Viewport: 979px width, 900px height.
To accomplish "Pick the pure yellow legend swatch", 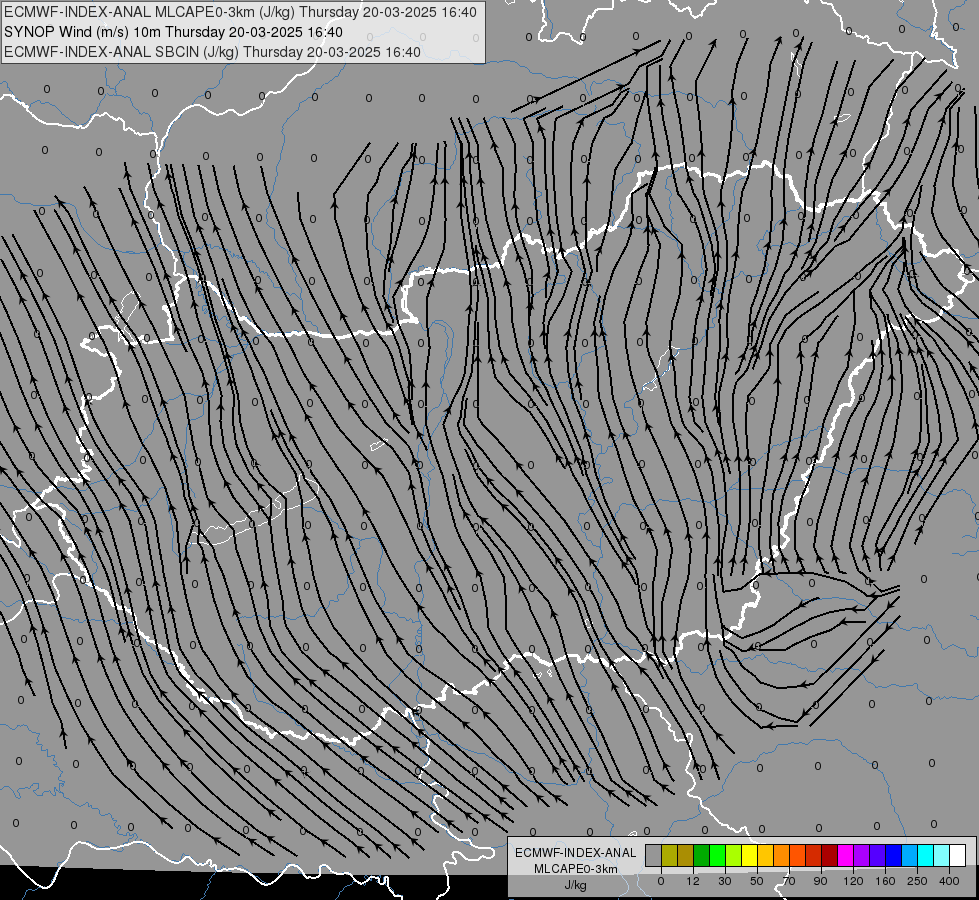I will tap(749, 855).
